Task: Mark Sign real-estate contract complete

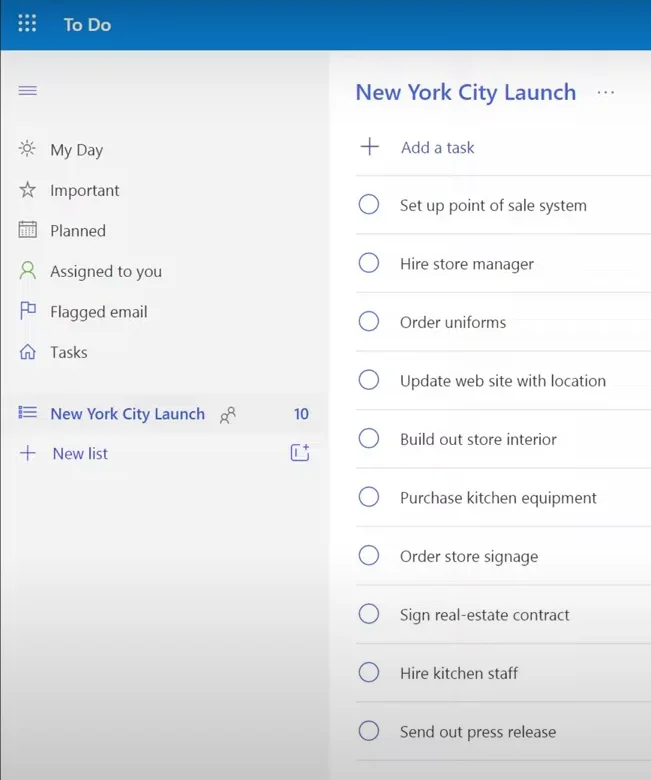Action: click(x=369, y=614)
